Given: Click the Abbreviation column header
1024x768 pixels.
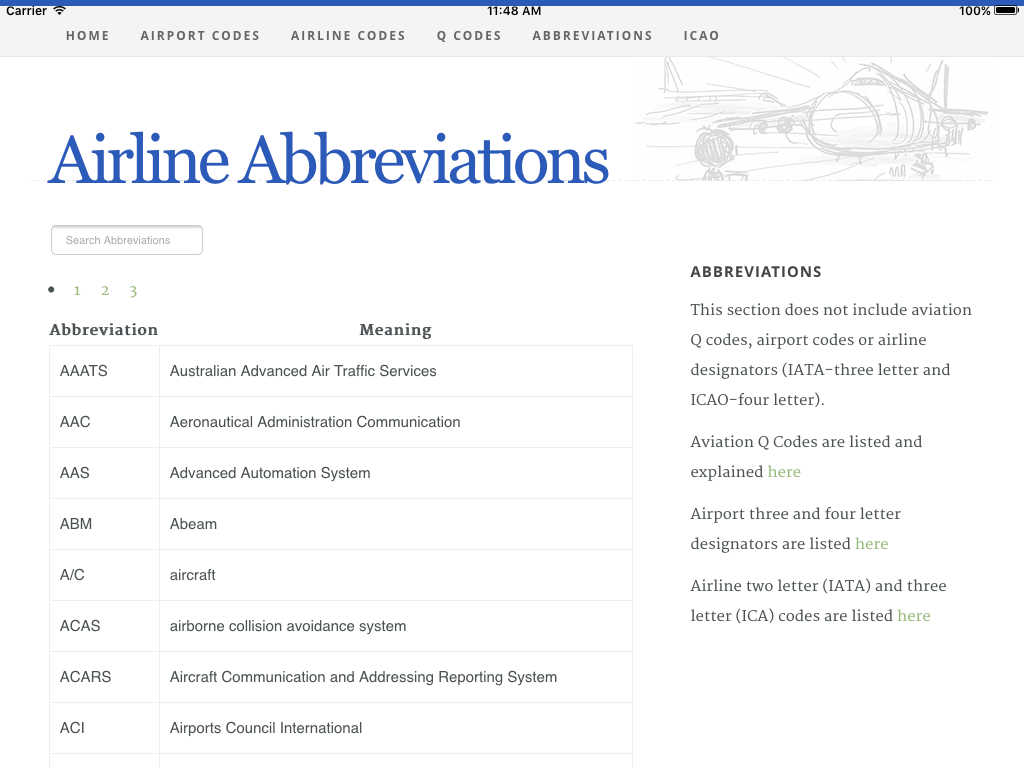Looking at the screenshot, I should 104,330.
